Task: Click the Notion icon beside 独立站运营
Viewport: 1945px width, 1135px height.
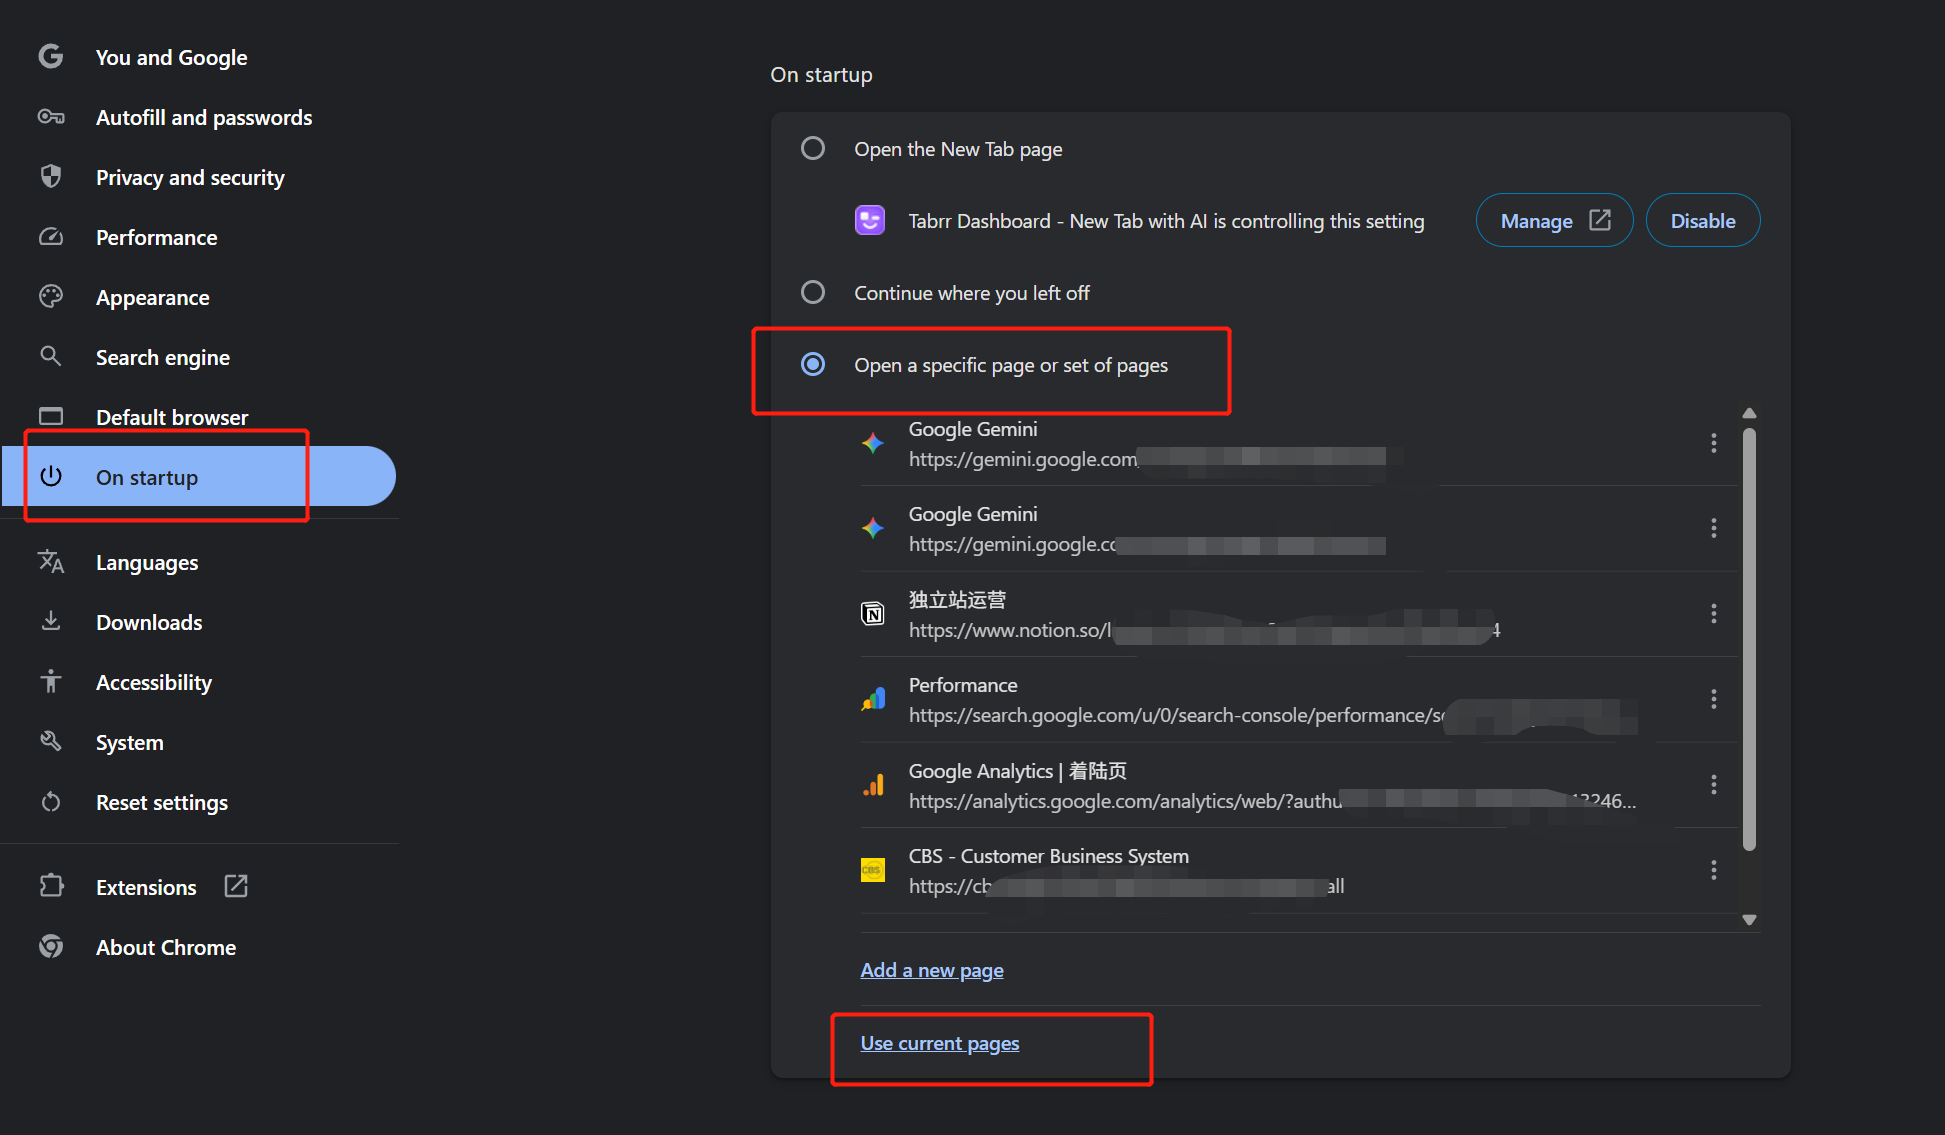Action: (873, 613)
